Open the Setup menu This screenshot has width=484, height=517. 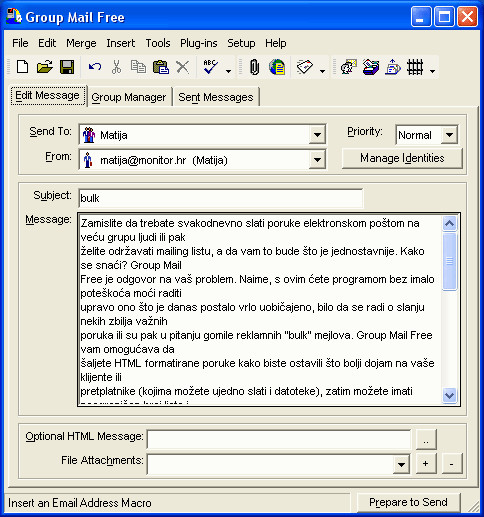coord(241,43)
